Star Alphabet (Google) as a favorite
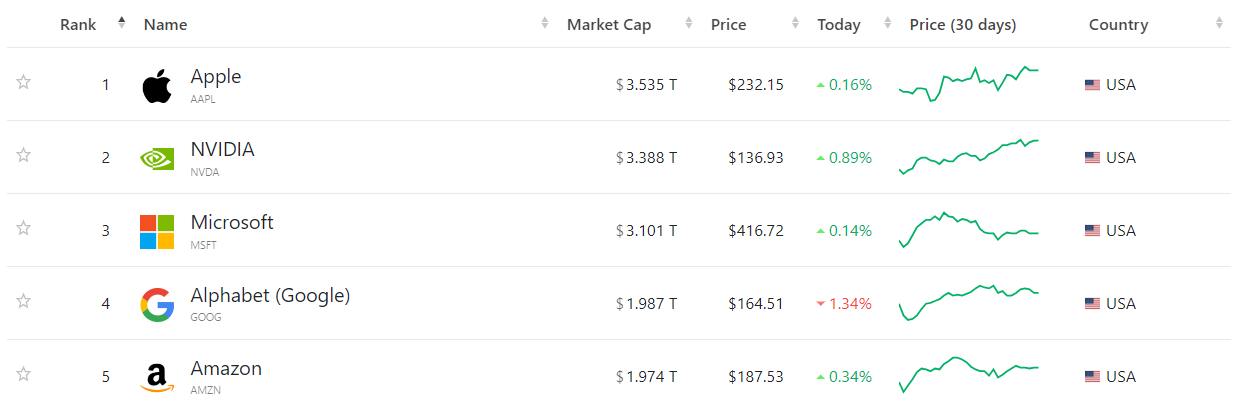Screen dimensions: 1239x408 click(23, 301)
